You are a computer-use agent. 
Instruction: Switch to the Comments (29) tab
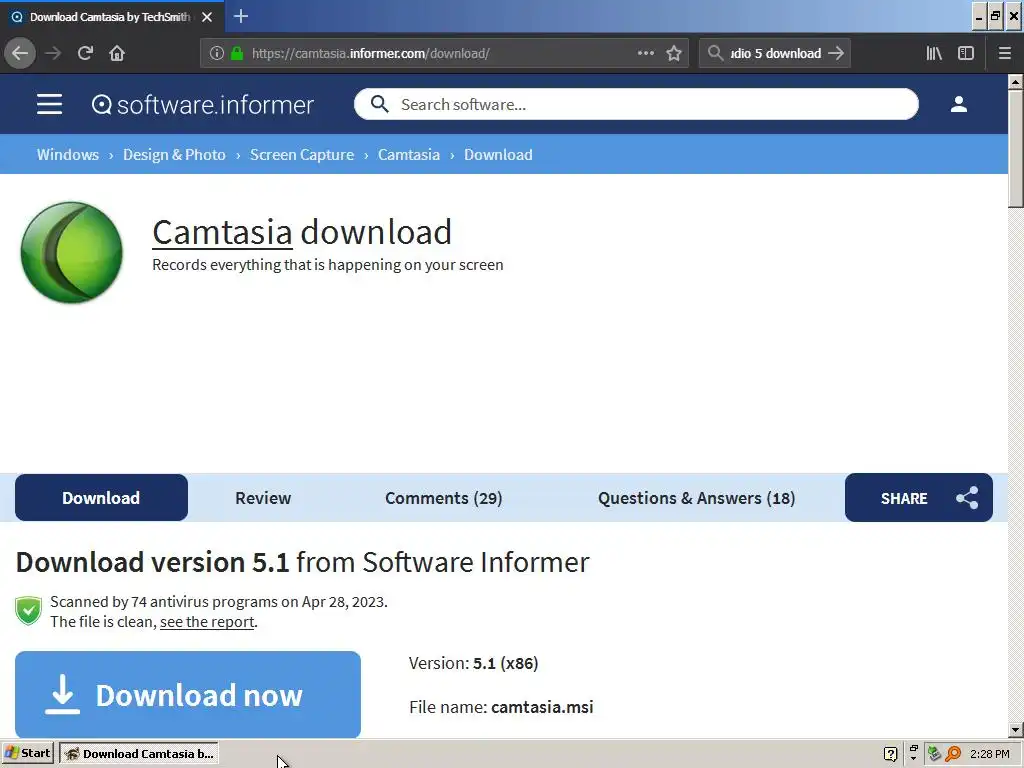(443, 498)
